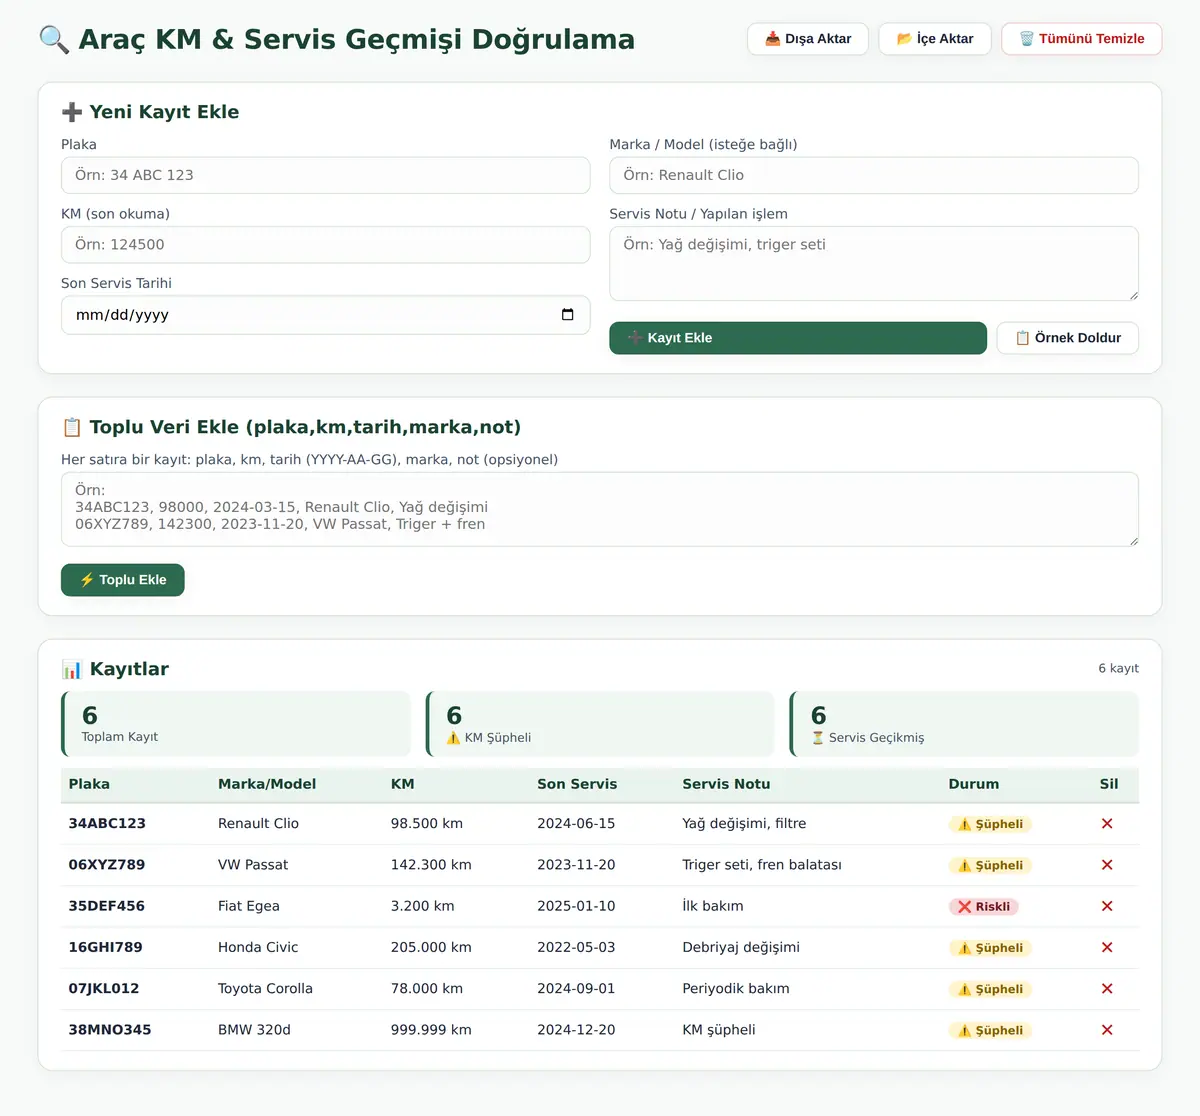Screen dimensions: 1200x1116
Task: Click into the Marka / Model field
Action: click(x=874, y=175)
